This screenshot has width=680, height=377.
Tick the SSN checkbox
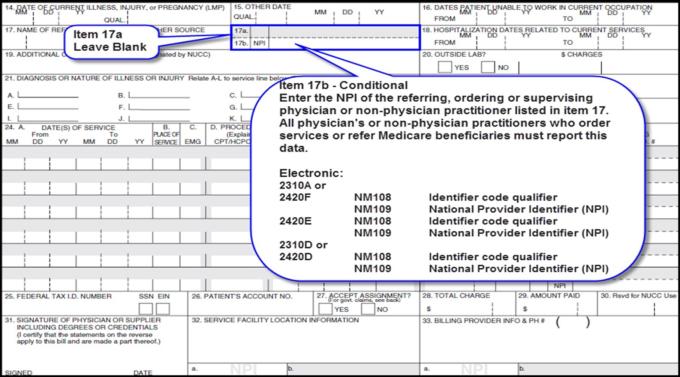pos(146,309)
